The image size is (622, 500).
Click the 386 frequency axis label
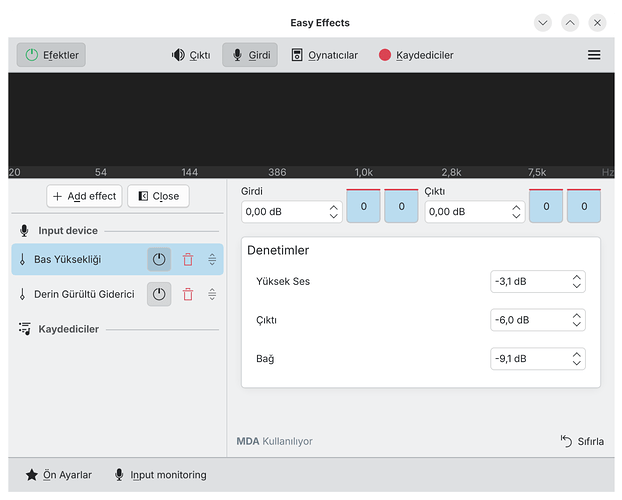coord(277,172)
